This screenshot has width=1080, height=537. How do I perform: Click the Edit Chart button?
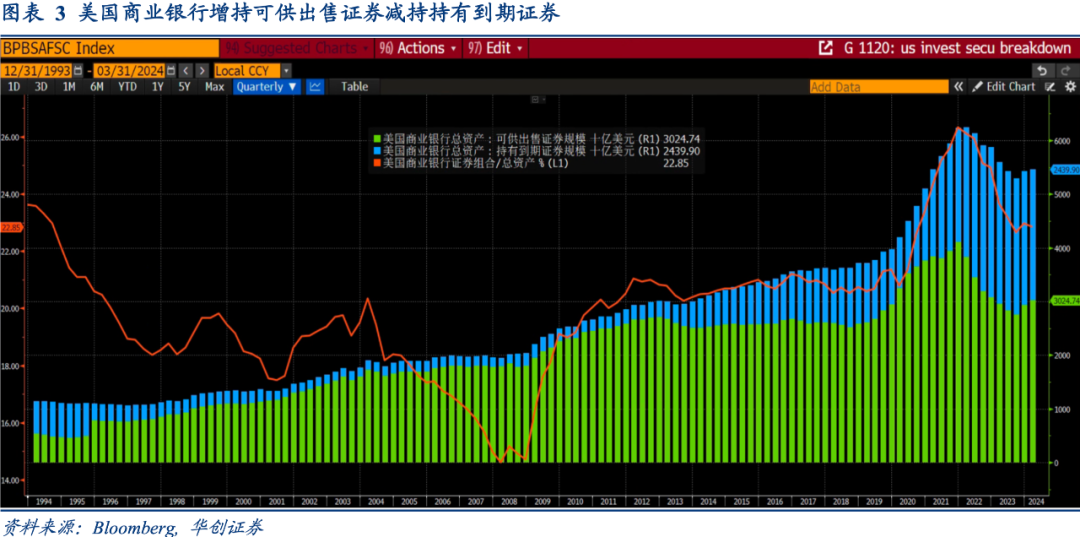coord(1004,87)
